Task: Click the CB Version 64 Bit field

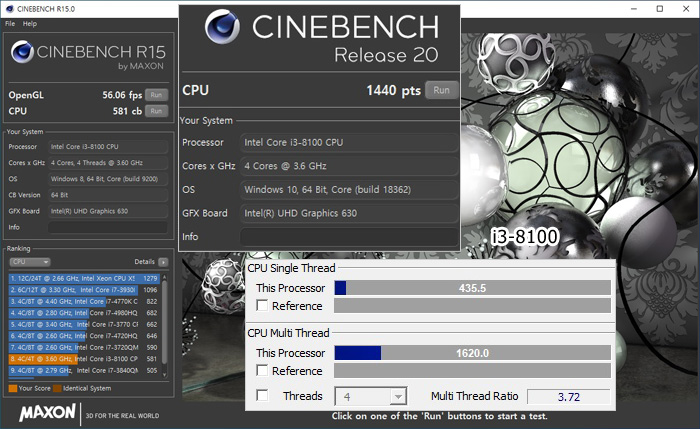Action: [108, 195]
